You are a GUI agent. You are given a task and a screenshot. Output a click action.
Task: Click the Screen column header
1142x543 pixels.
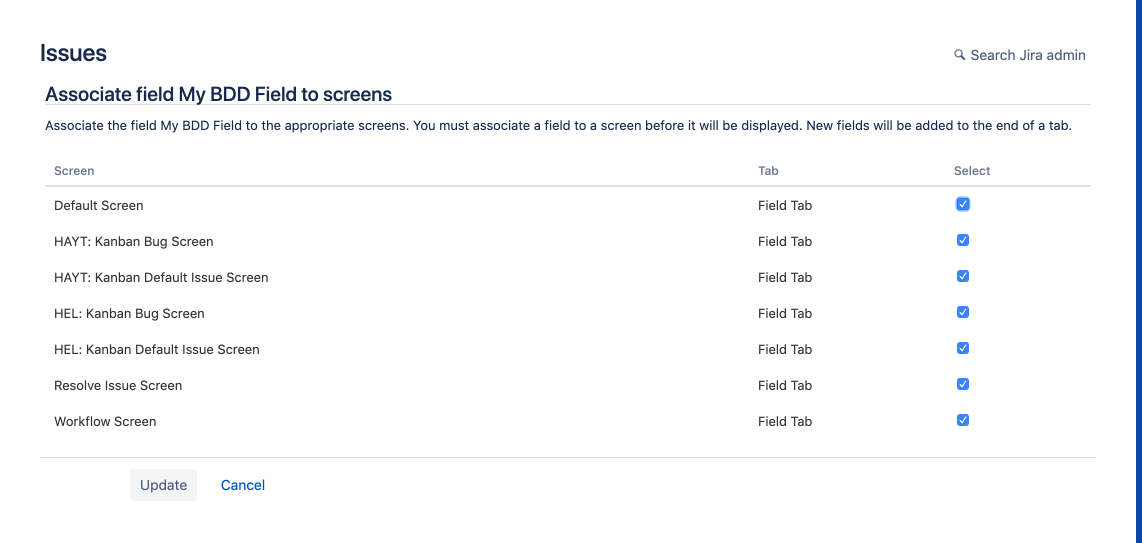tap(74, 171)
